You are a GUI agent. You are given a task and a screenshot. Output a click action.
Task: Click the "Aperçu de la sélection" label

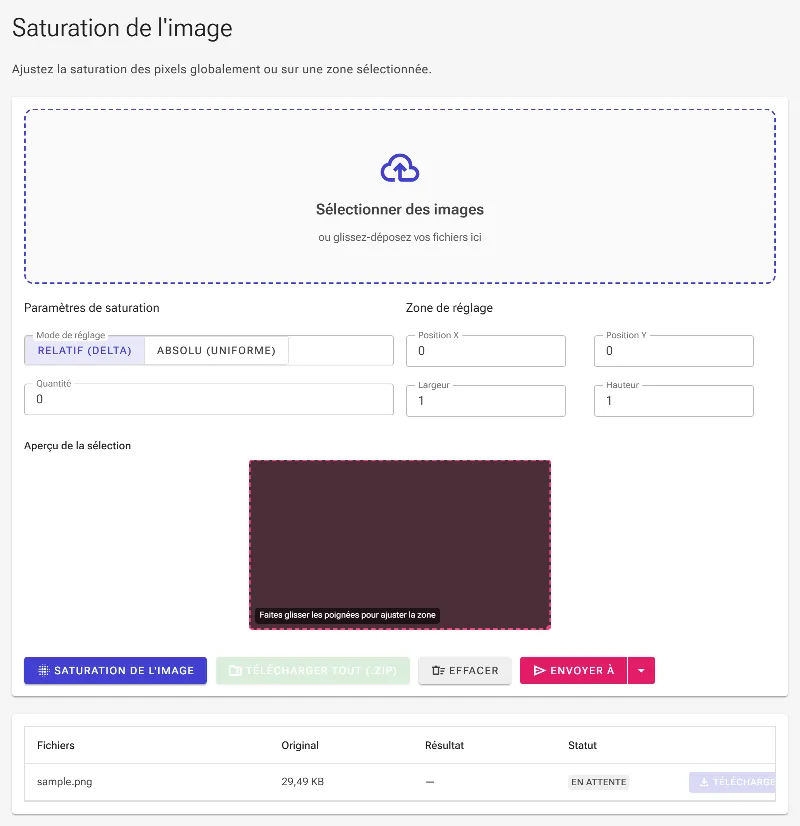pos(77,446)
